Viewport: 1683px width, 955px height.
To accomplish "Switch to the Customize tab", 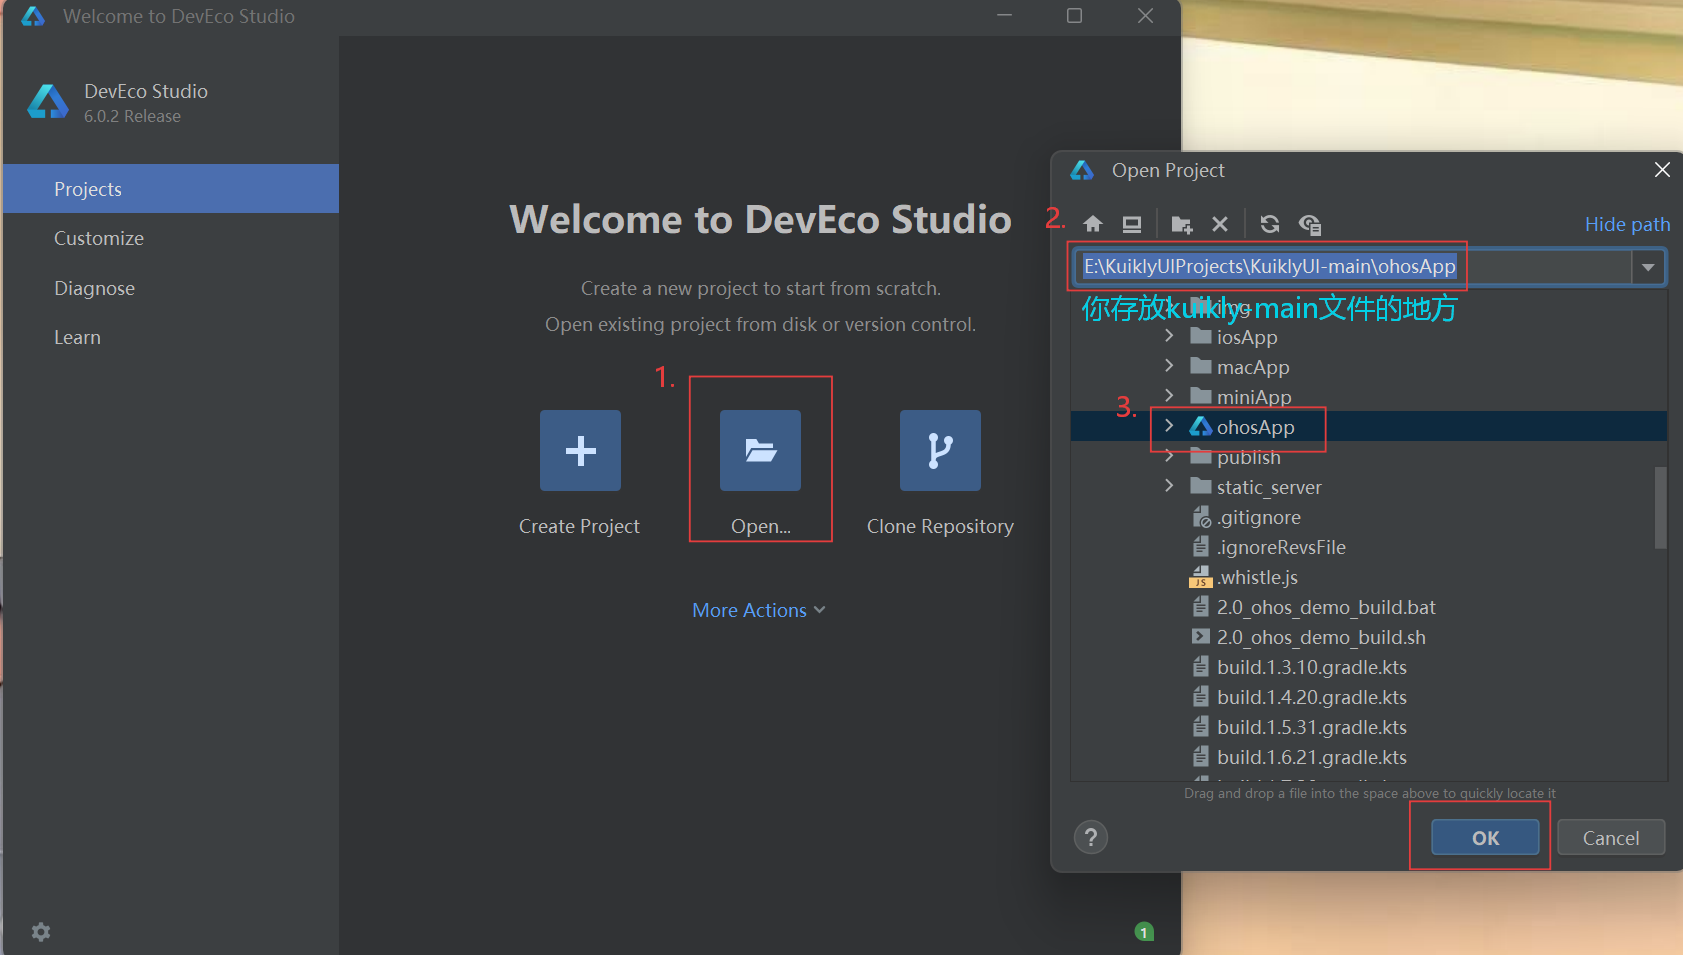I will pos(171,238).
